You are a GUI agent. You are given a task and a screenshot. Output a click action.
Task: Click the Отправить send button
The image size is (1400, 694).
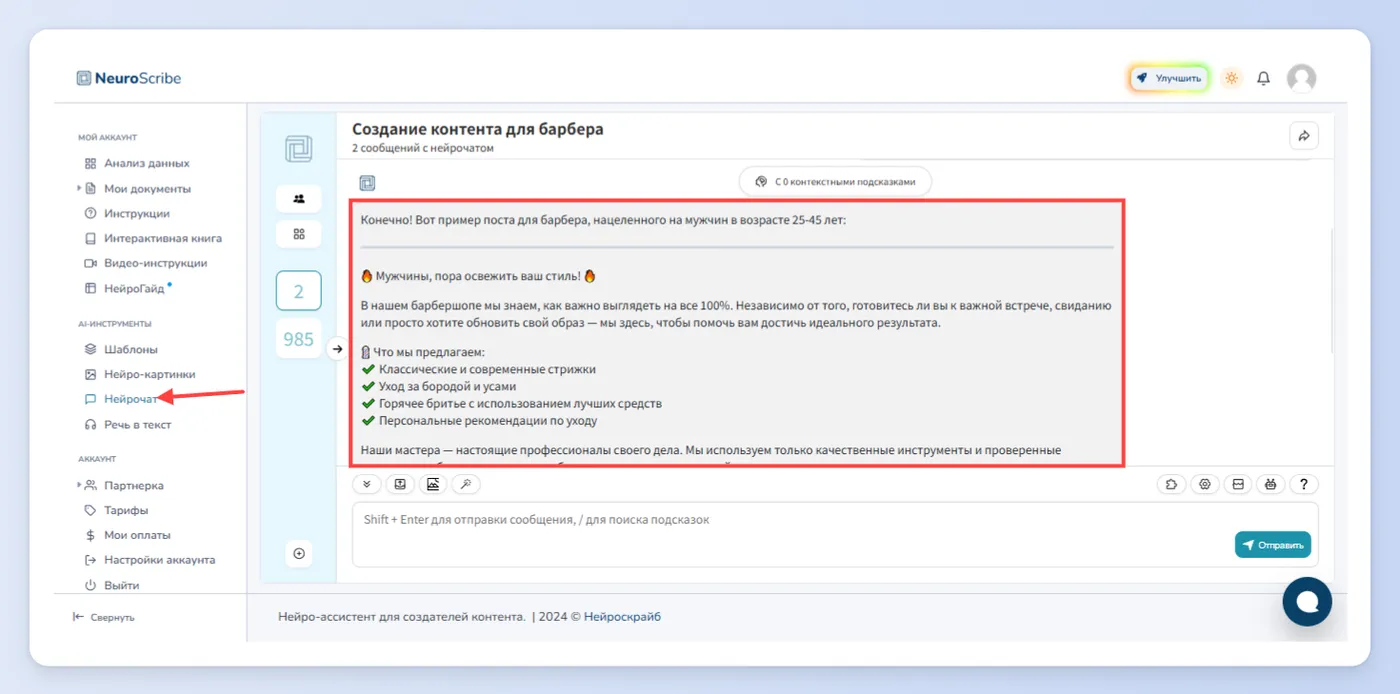coord(1273,545)
